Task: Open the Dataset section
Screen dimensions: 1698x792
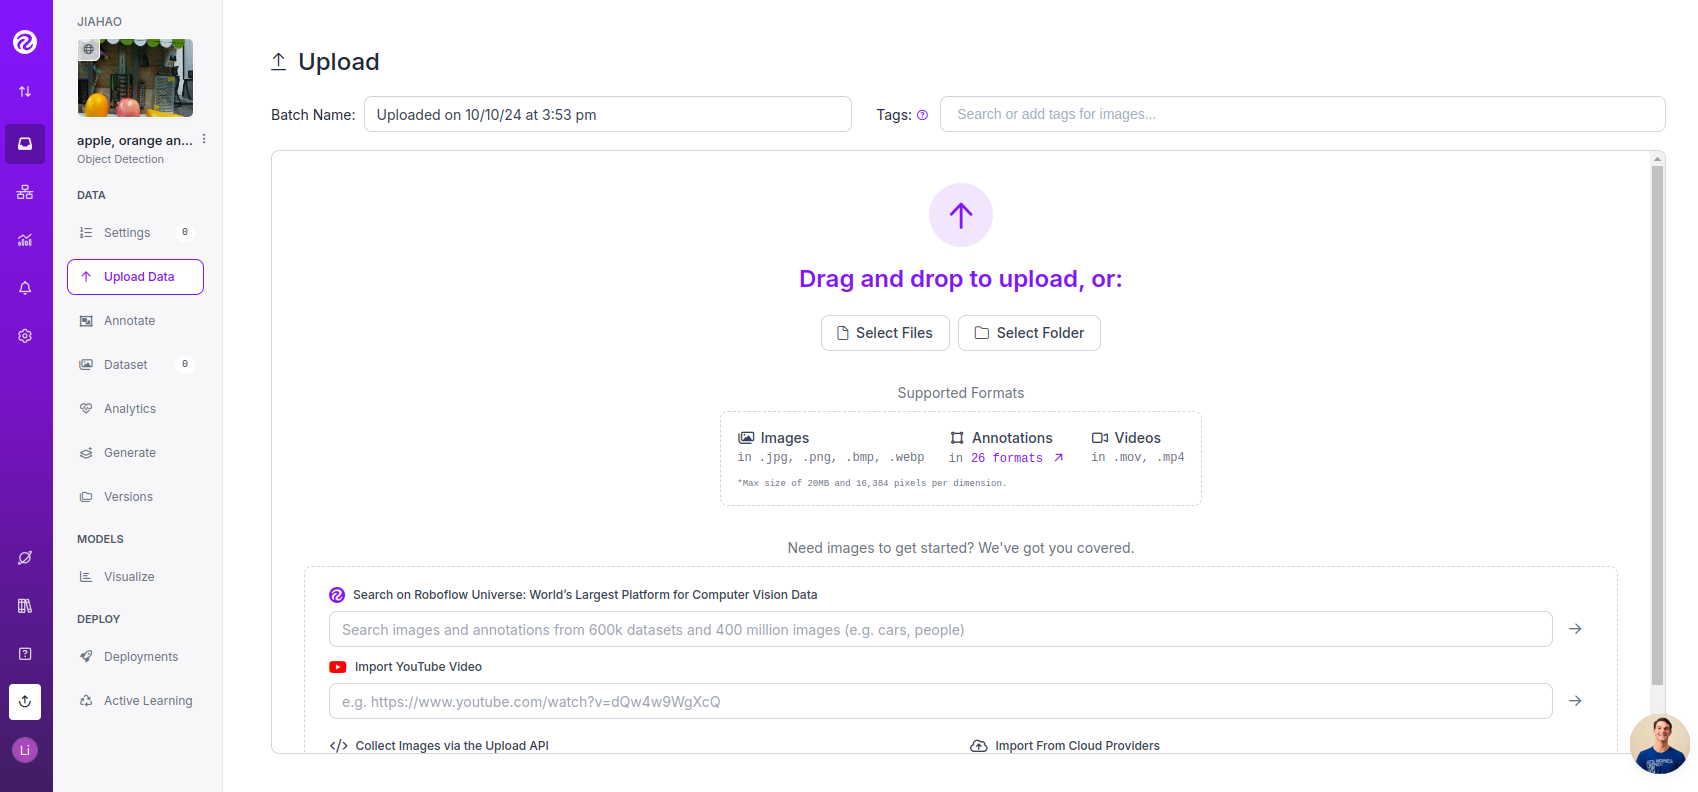Action: point(135,365)
